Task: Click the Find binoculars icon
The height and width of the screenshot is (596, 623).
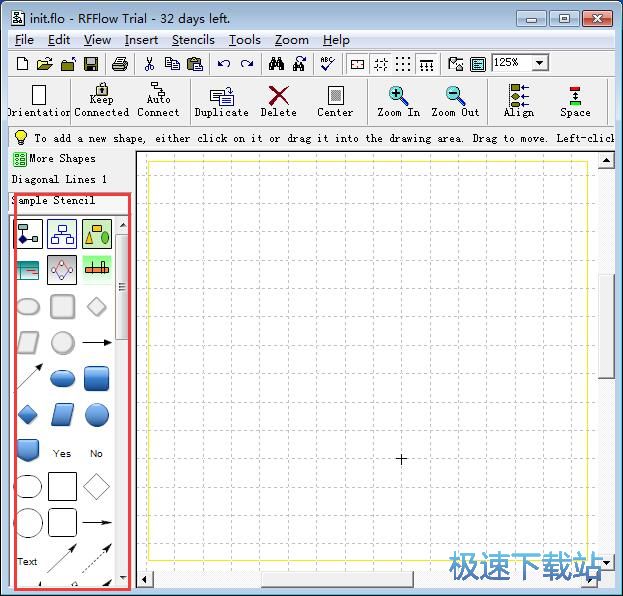Action: tap(277, 64)
